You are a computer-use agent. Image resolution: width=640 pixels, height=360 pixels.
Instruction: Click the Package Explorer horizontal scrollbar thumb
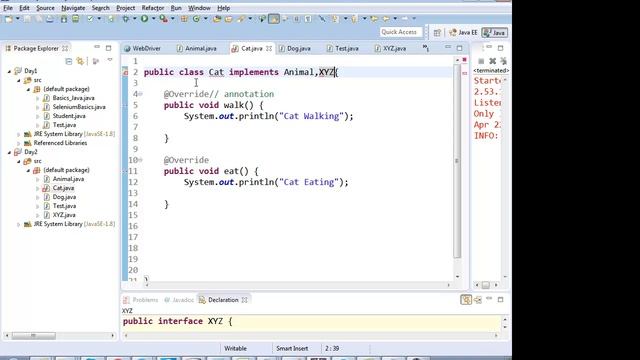(33, 336)
